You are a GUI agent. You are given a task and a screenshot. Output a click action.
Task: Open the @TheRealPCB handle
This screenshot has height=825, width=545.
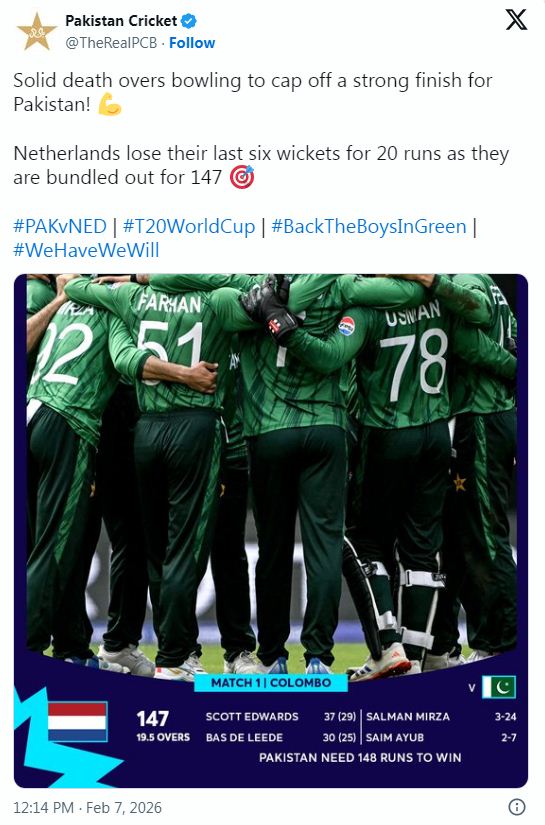point(111,43)
